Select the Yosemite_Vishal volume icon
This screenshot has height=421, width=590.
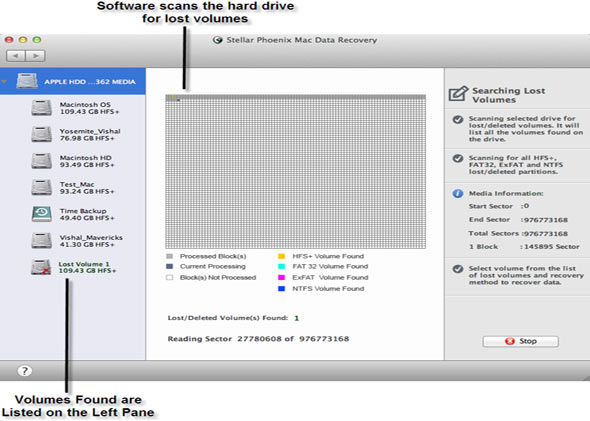(41, 134)
